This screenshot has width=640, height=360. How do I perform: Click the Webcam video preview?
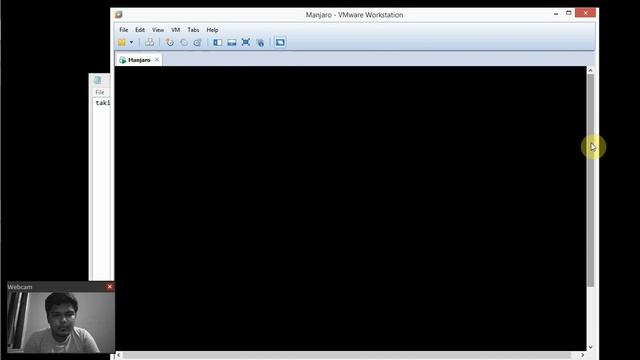point(61,322)
